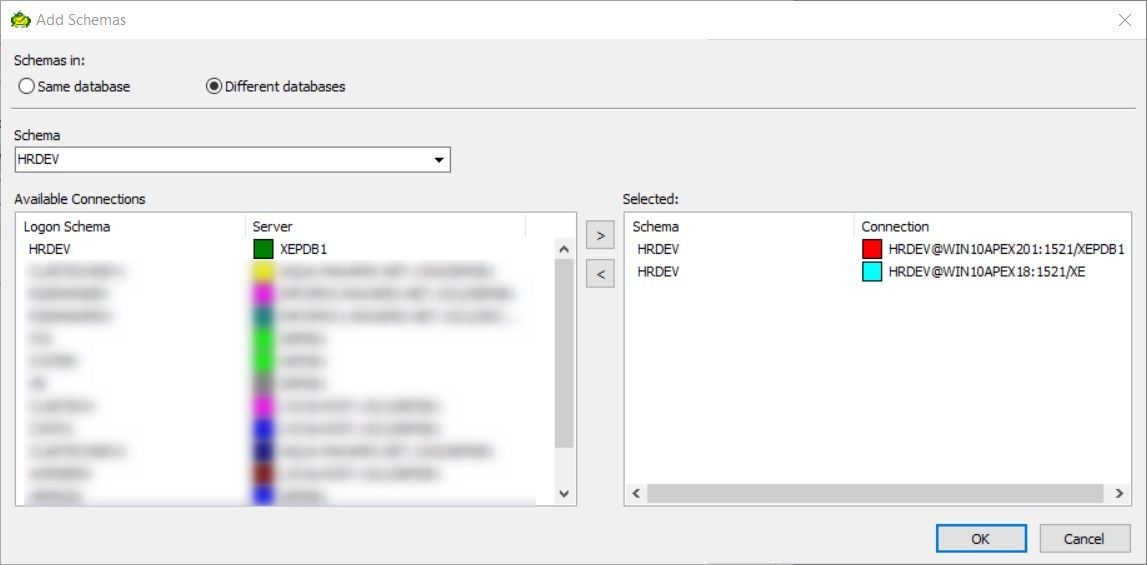Viewport: 1147px width, 565px height.
Task: Click left scroll arrow in Selected list
Action: coord(636,493)
